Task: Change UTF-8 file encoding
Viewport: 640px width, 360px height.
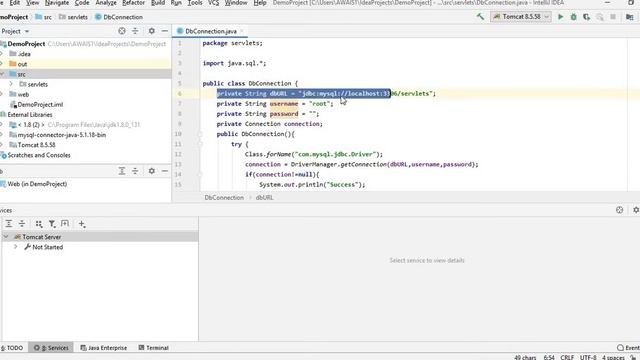Action: [x=588, y=357]
